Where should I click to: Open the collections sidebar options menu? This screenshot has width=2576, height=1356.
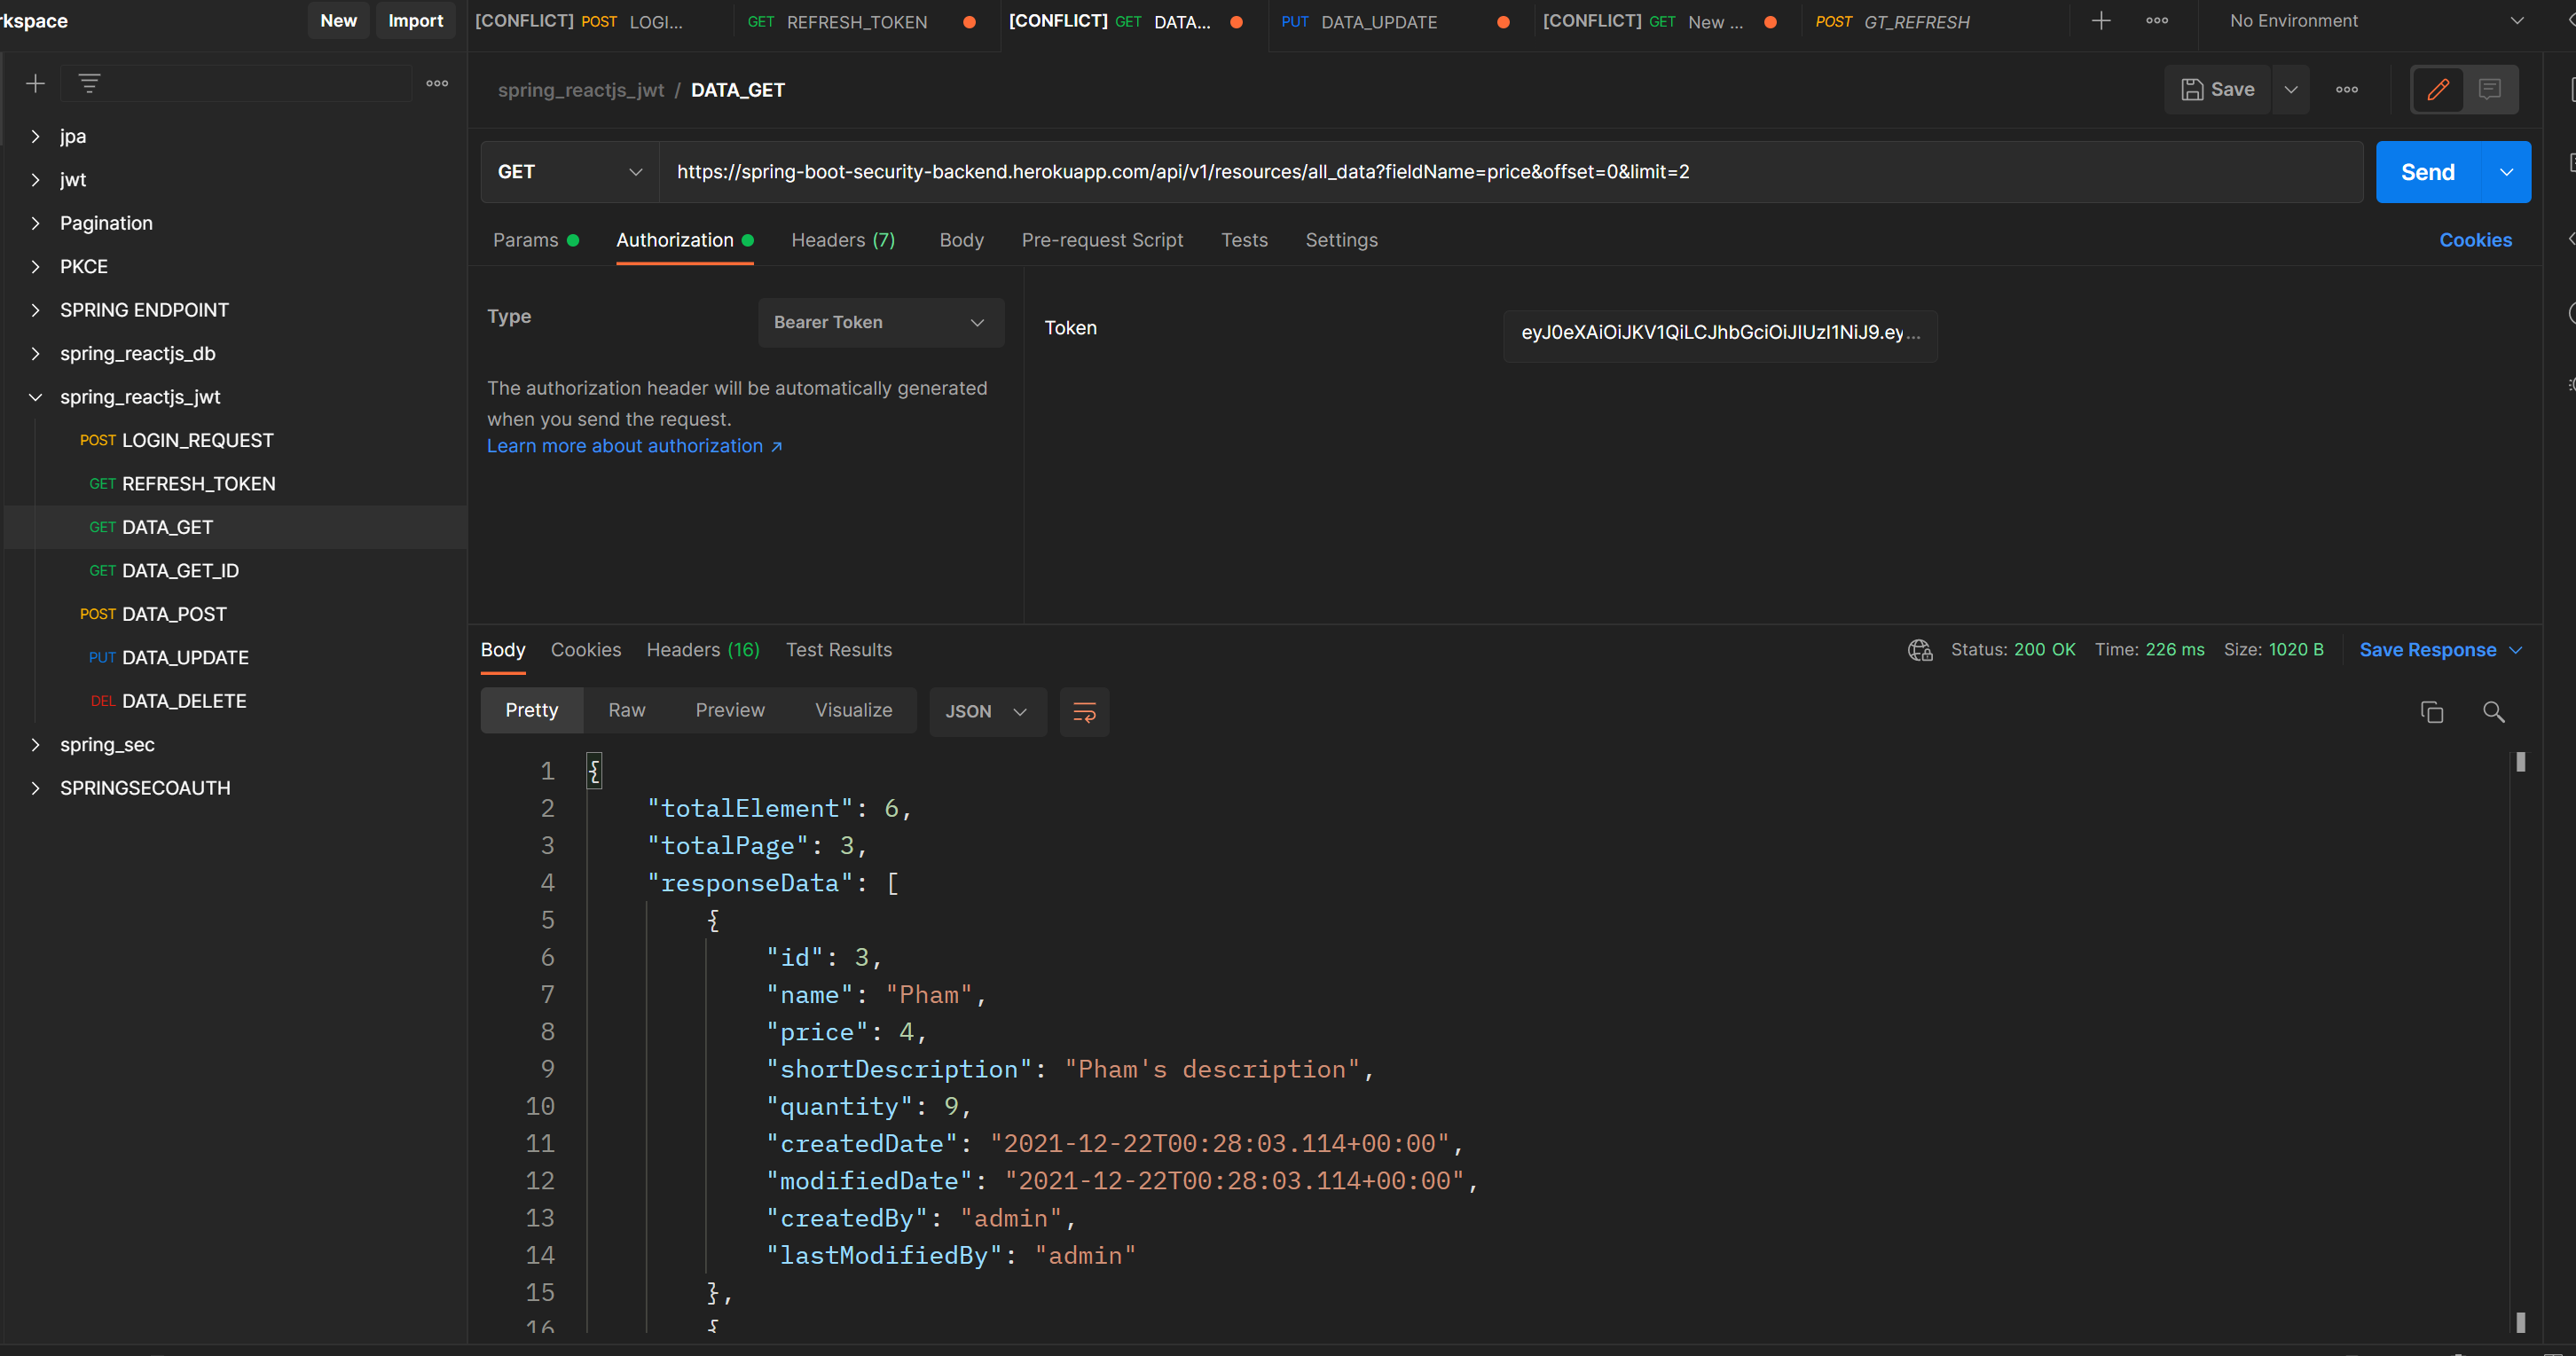437,84
